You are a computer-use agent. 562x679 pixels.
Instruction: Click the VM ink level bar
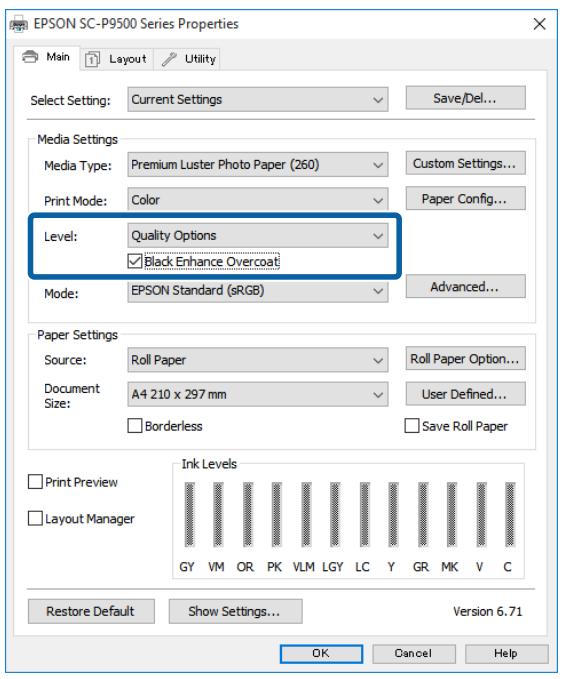218,514
